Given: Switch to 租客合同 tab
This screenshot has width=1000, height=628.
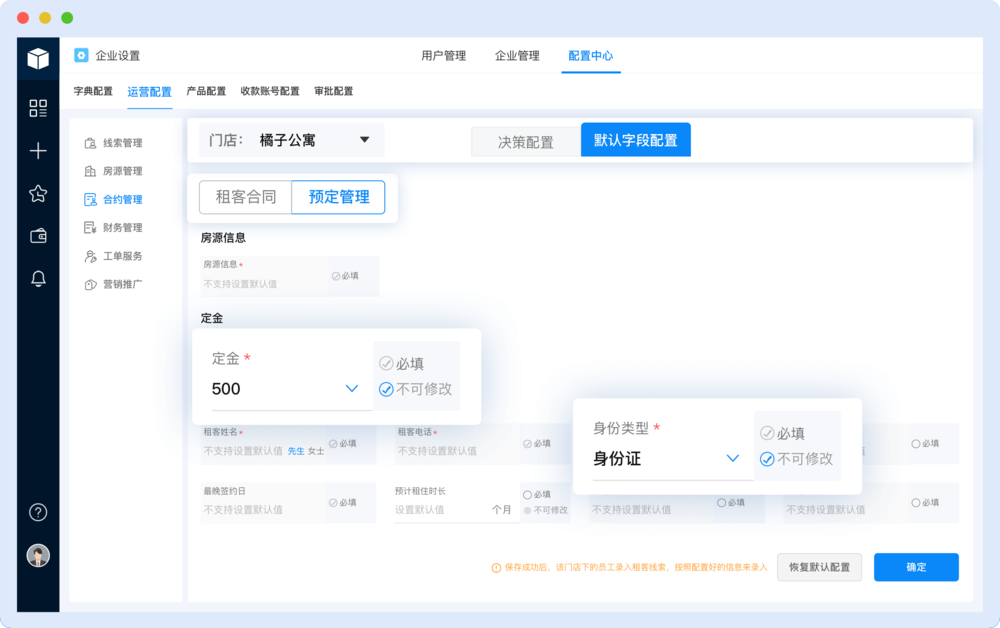Looking at the screenshot, I should pyautogui.click(x=246, y=197).
